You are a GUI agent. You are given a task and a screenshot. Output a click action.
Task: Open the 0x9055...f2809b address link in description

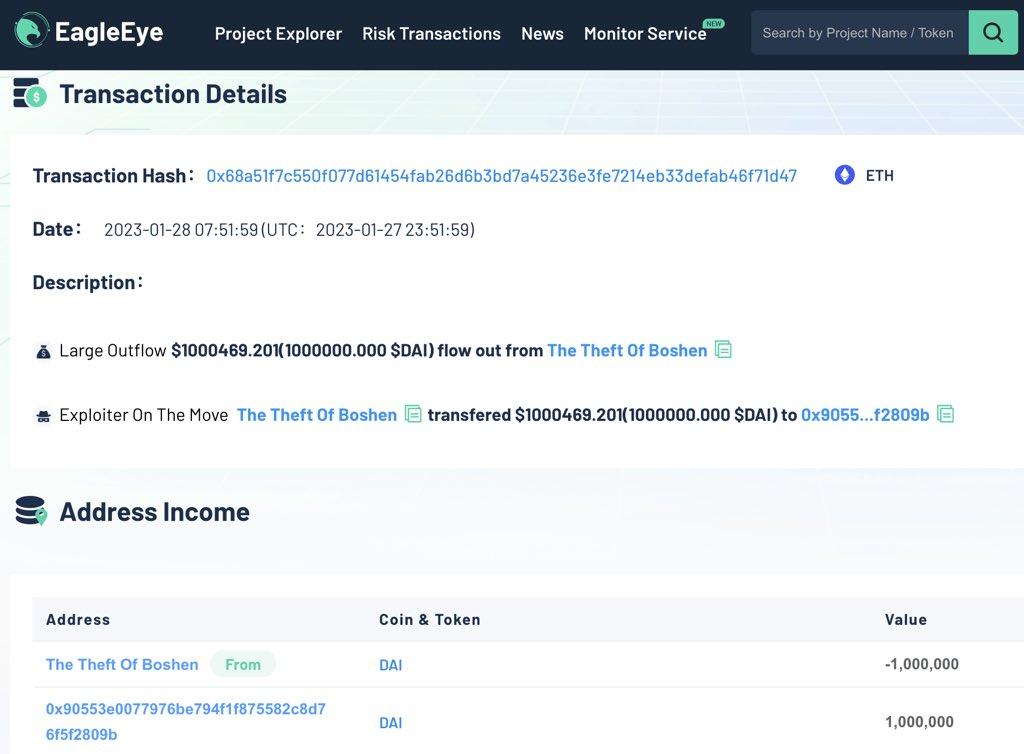pos(865,414)
